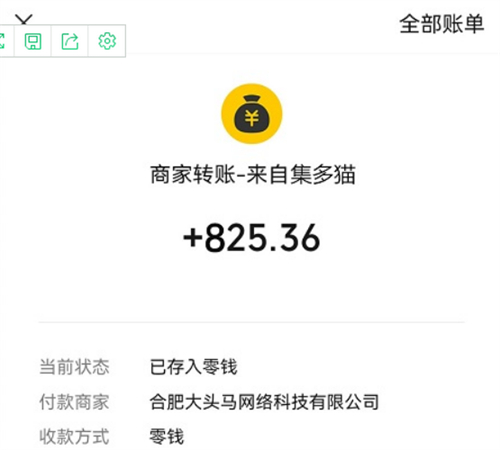Click the horizontal divider below the amount
The height and width of the screenshot is (450, 500).
click(x=252, y=322)
